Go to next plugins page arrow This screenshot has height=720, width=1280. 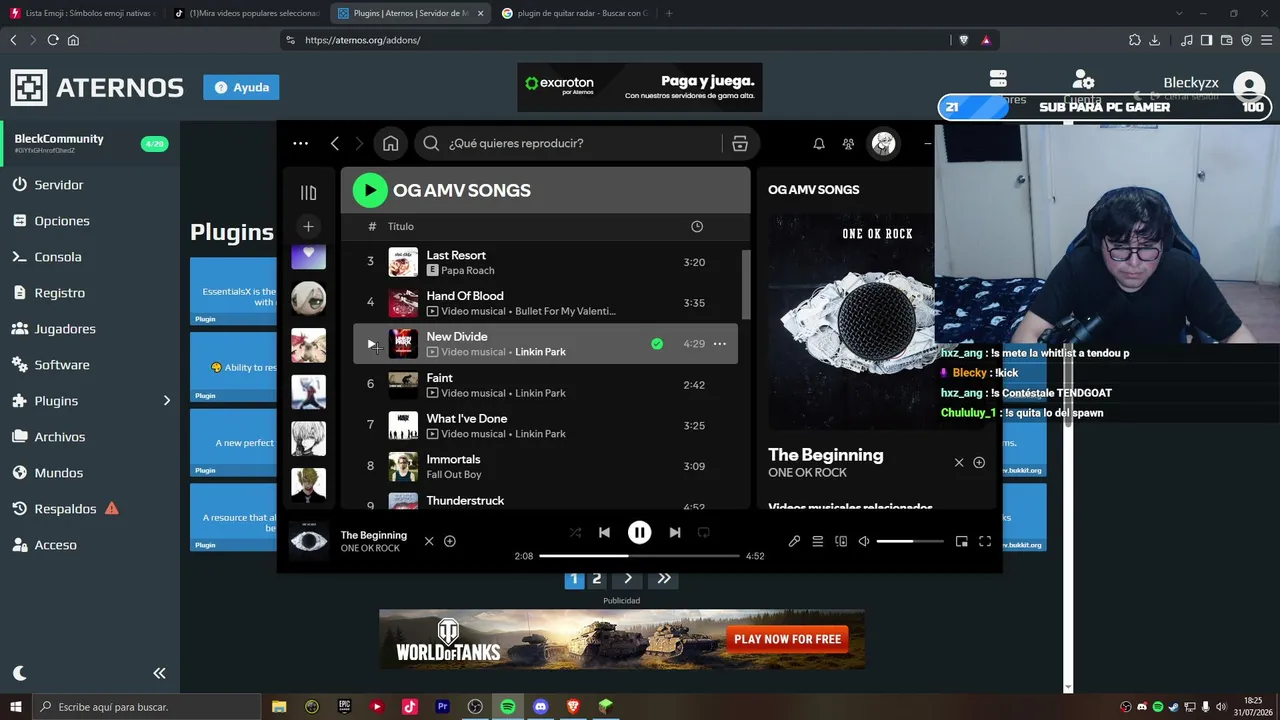coord(628,579)
